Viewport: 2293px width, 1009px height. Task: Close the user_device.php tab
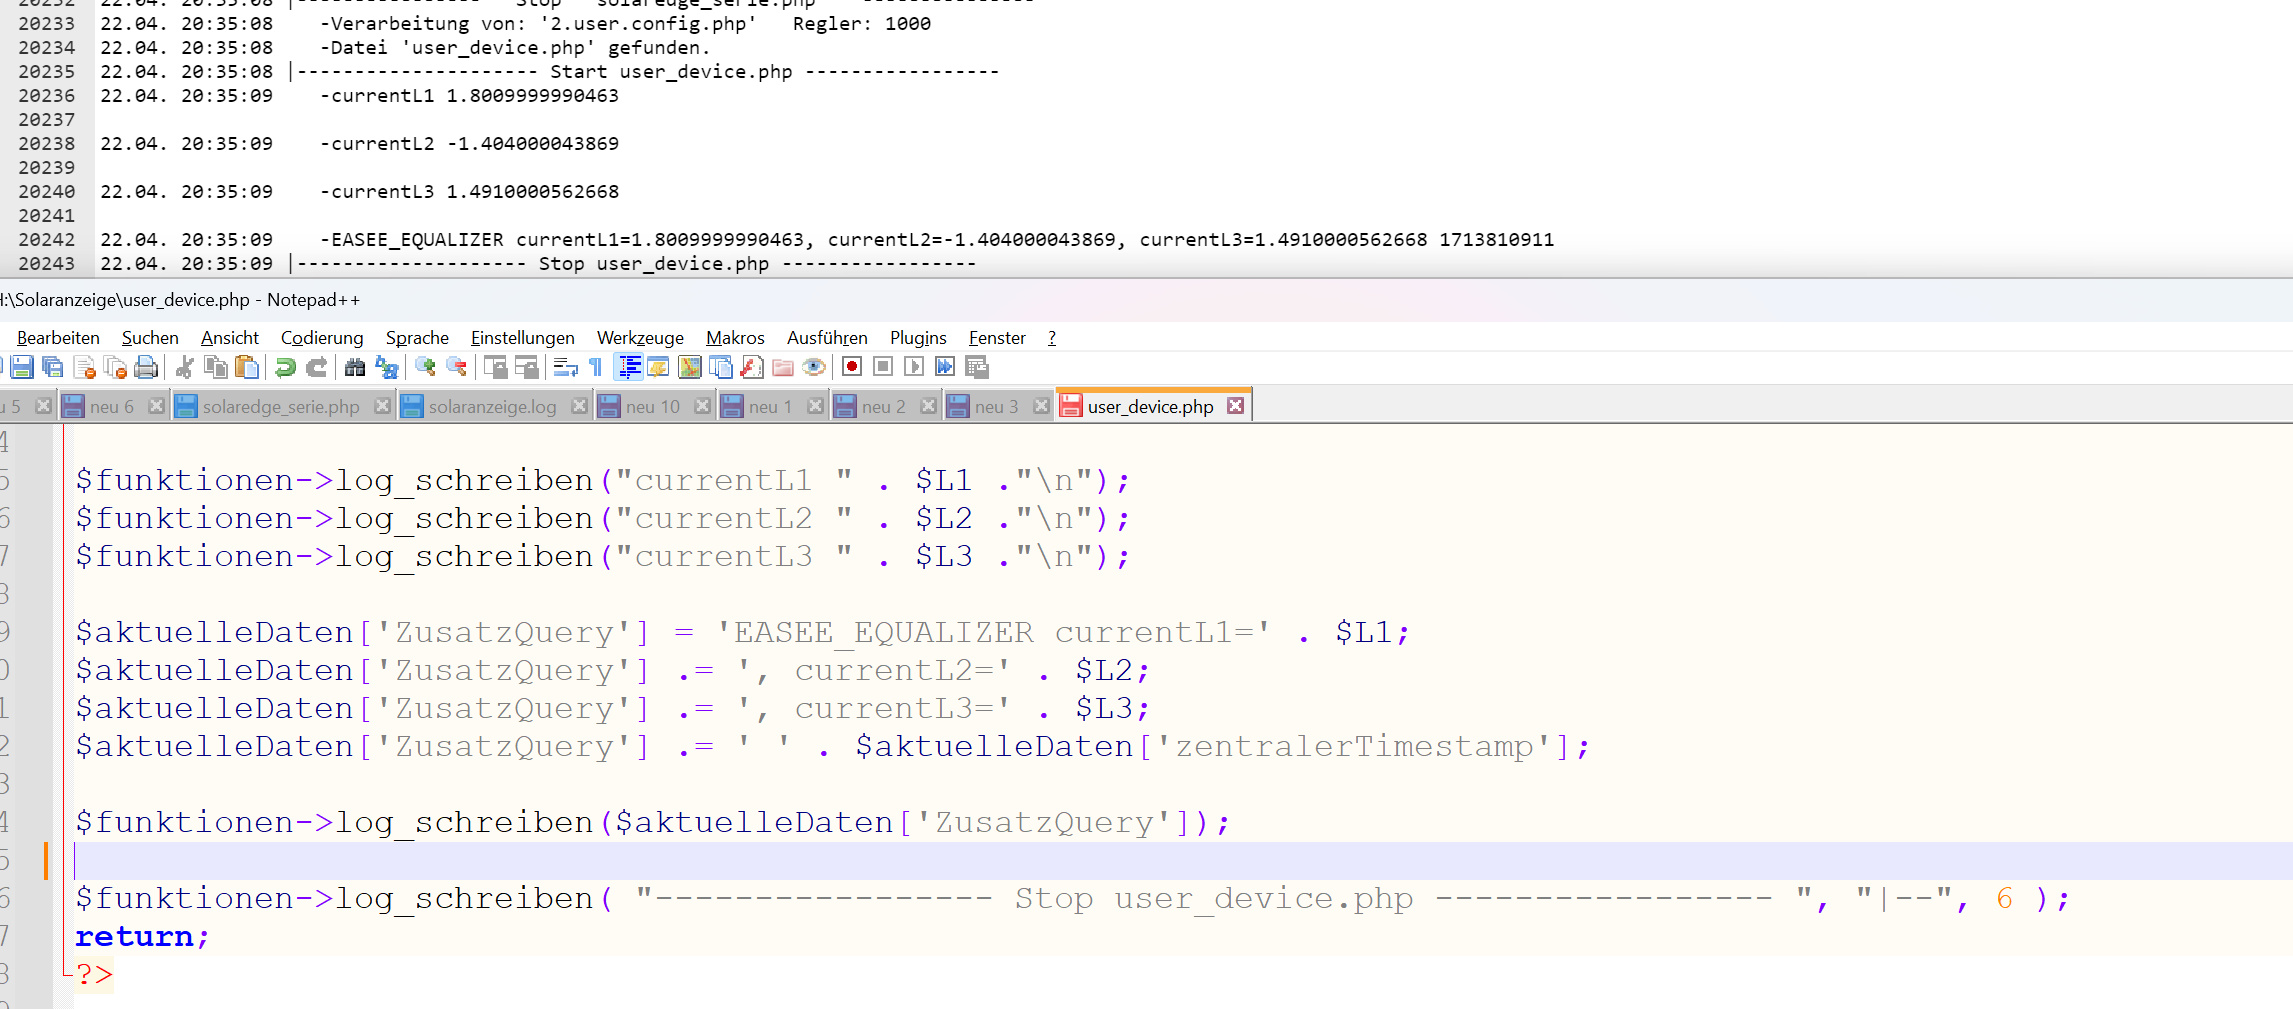pos(1236,406)
